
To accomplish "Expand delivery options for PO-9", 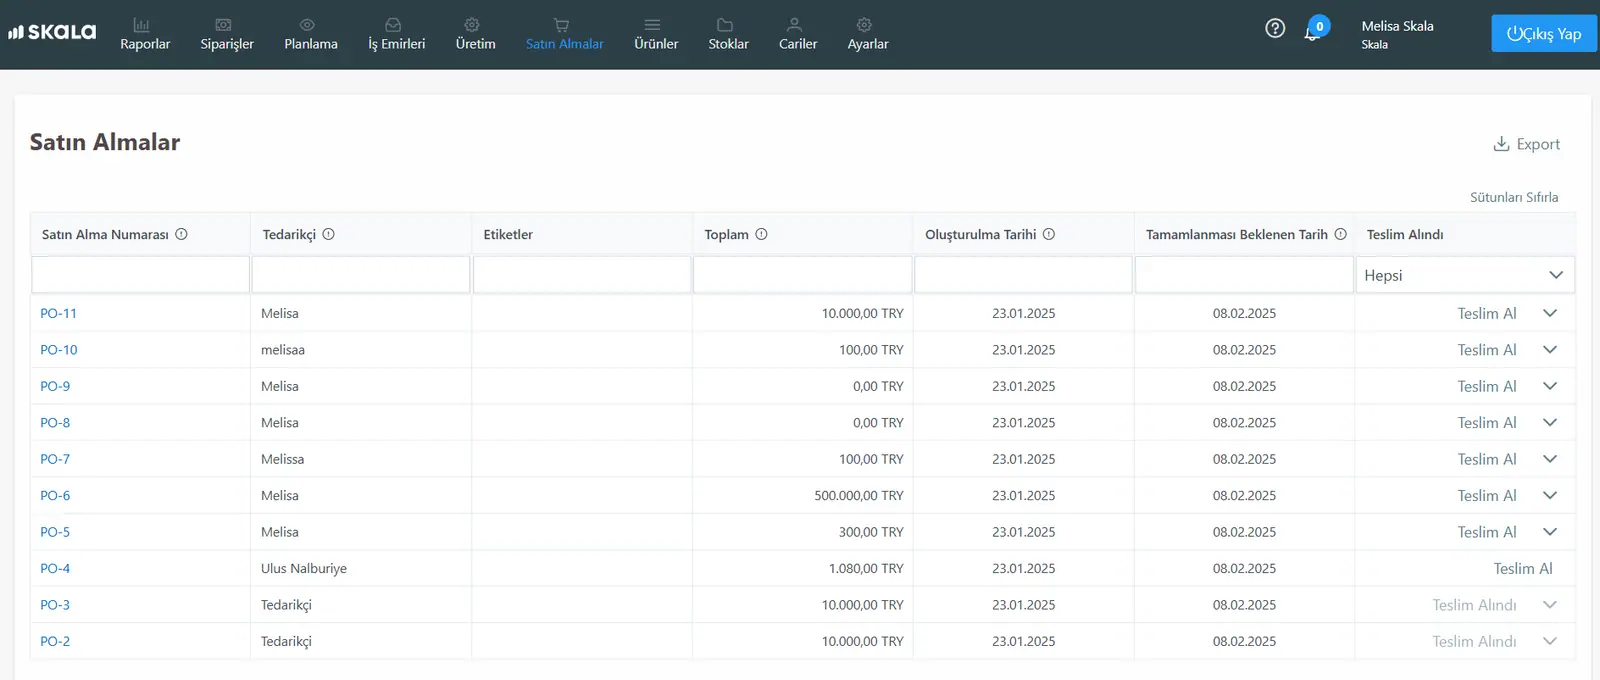I will tap(1550, 386).
